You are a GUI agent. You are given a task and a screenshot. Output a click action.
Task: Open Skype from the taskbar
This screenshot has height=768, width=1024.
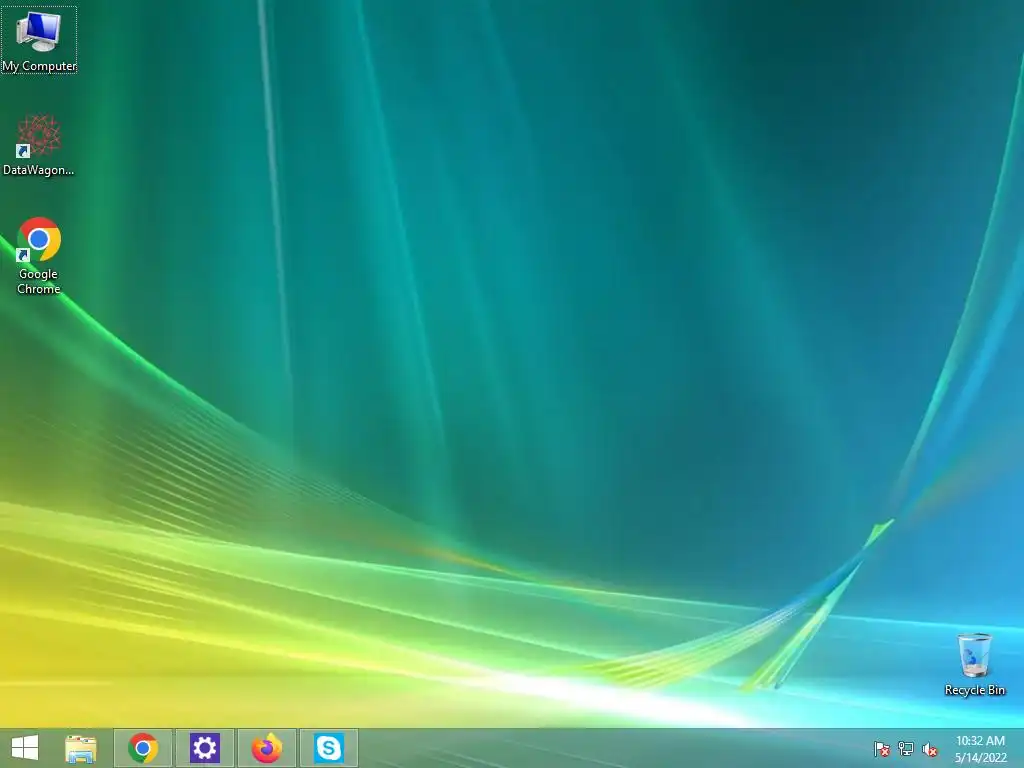[x=328, y=748]
